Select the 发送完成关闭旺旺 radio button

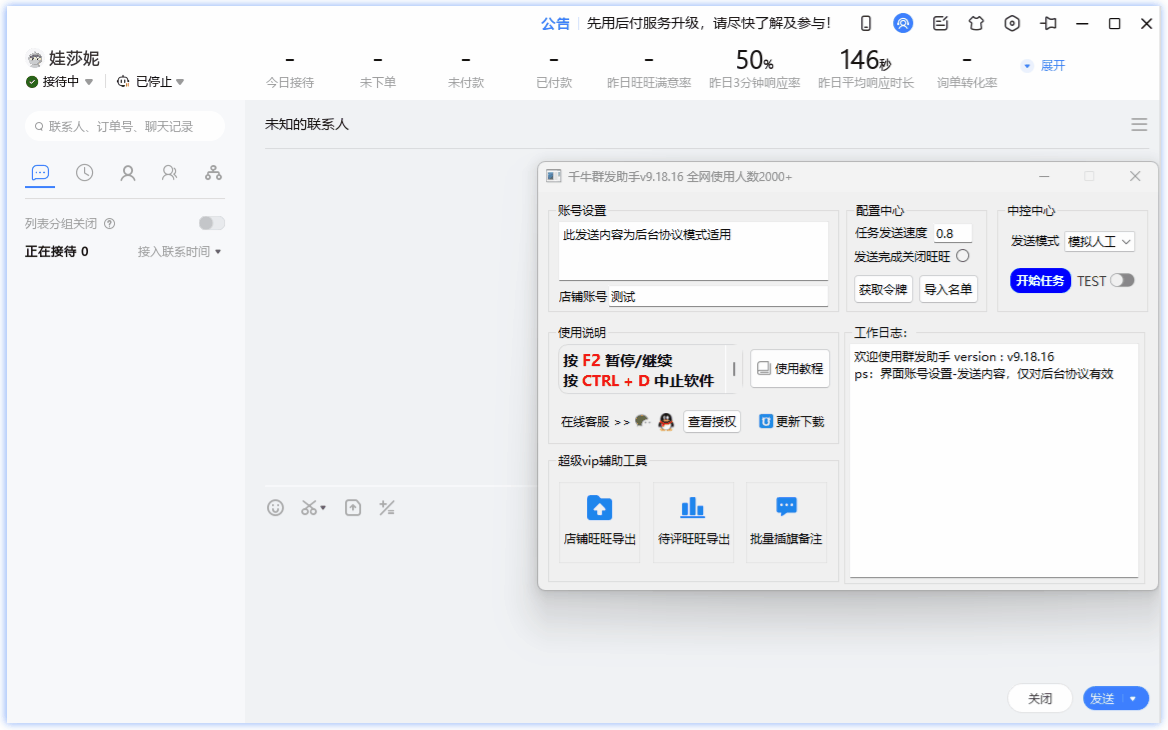point(963,256)
